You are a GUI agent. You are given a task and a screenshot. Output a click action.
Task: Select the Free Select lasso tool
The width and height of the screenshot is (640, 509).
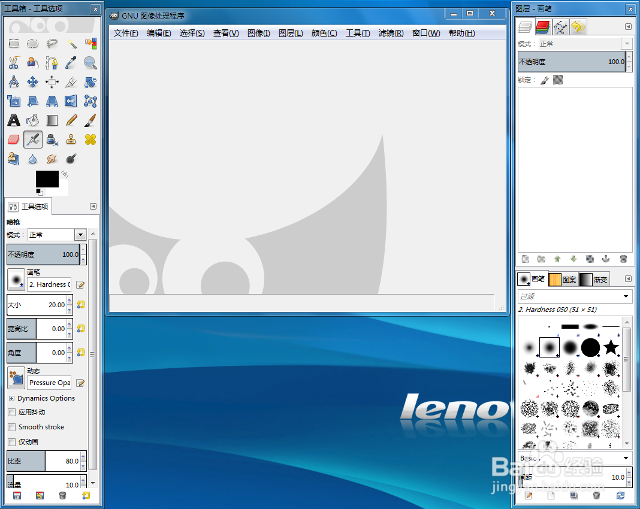pyautogui.click(x=52, y=43)
